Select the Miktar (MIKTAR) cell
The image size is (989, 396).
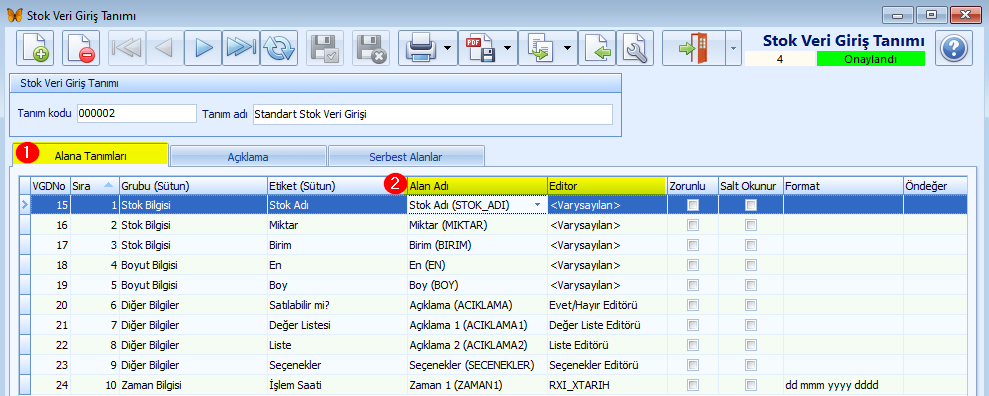[477, 225]
